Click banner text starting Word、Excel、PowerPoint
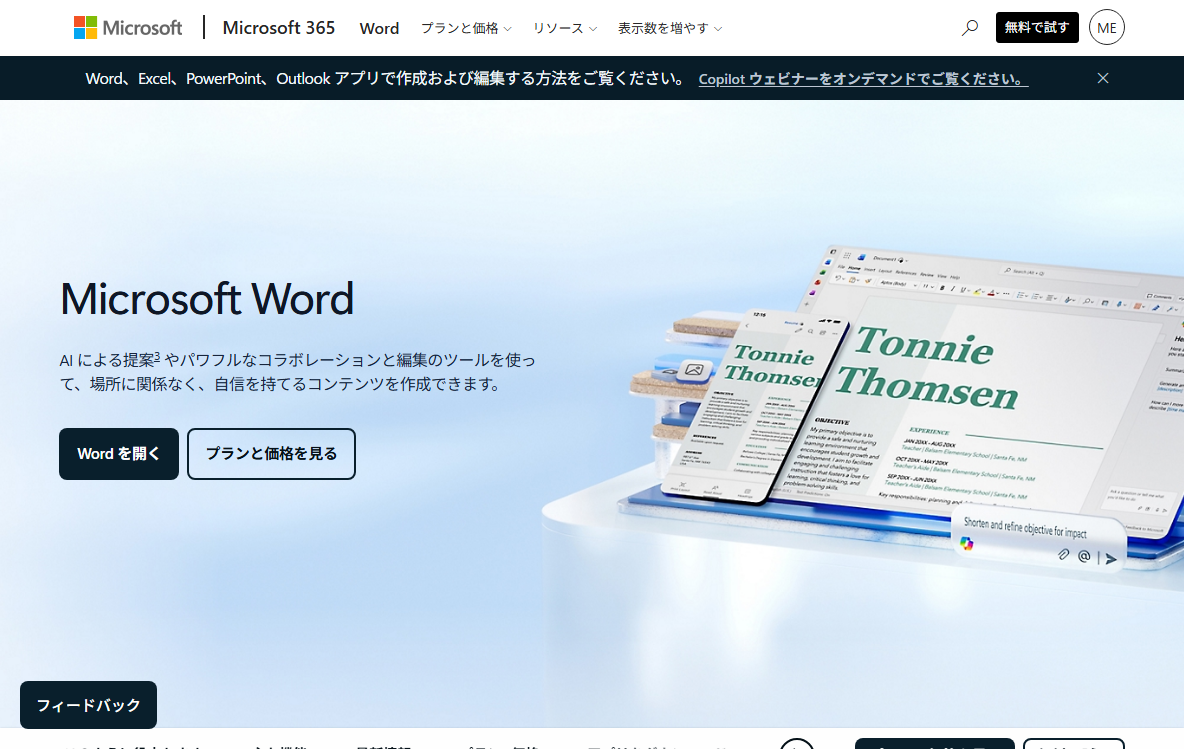Image resolution: width=1184 pixels, height=749 pixels. [385, 79]
